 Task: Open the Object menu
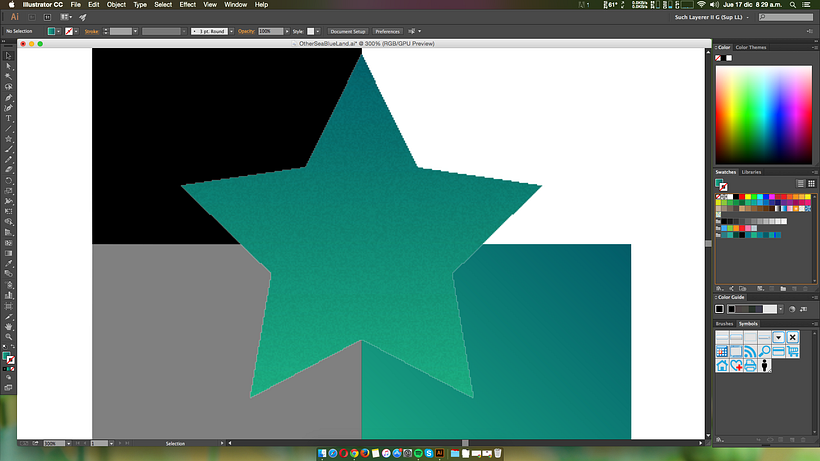[x=116, y=5]
